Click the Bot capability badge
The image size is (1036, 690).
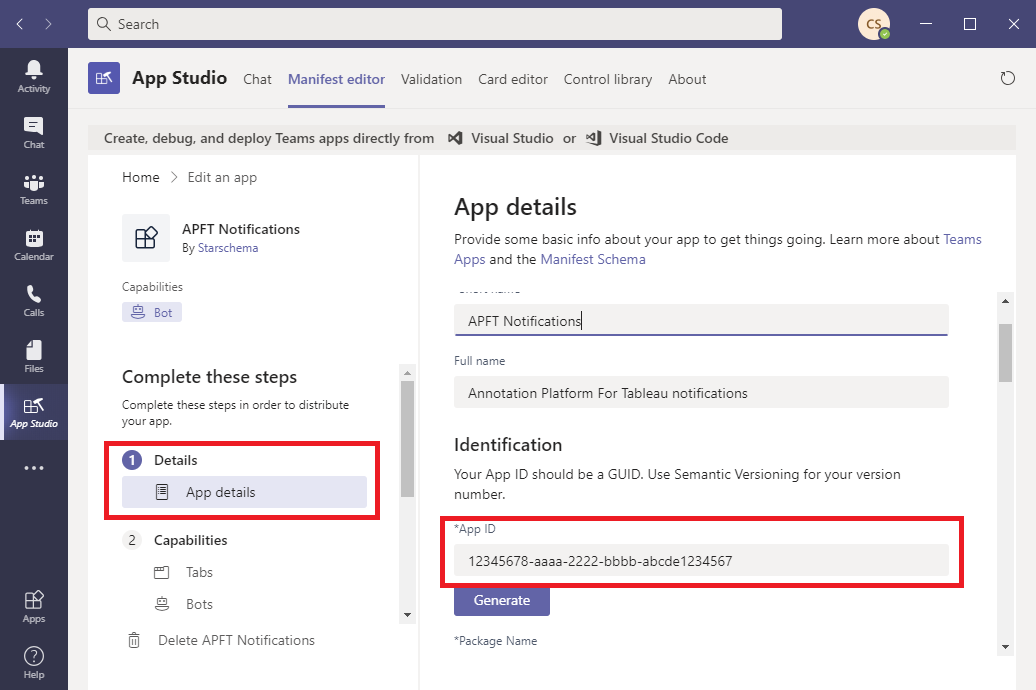152,312
